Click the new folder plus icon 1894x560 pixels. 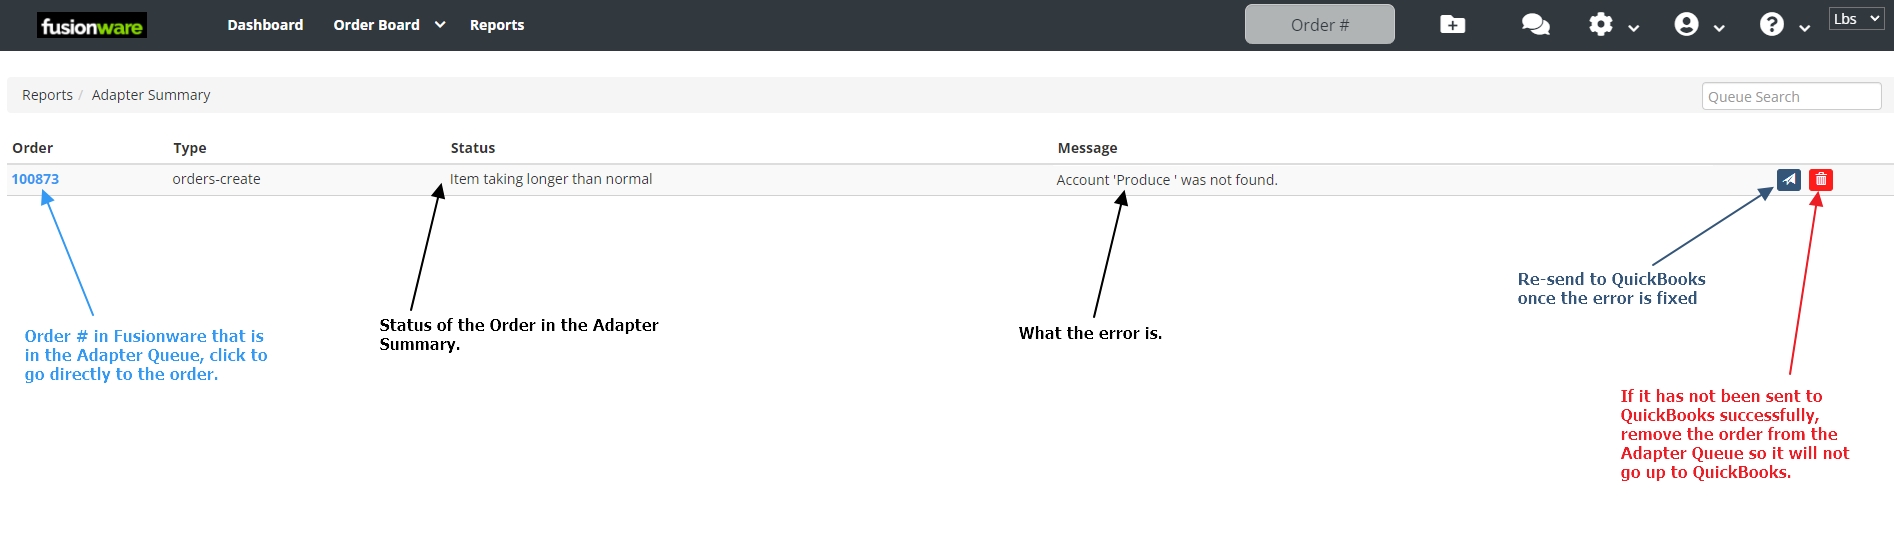[x=1452, y=25]
